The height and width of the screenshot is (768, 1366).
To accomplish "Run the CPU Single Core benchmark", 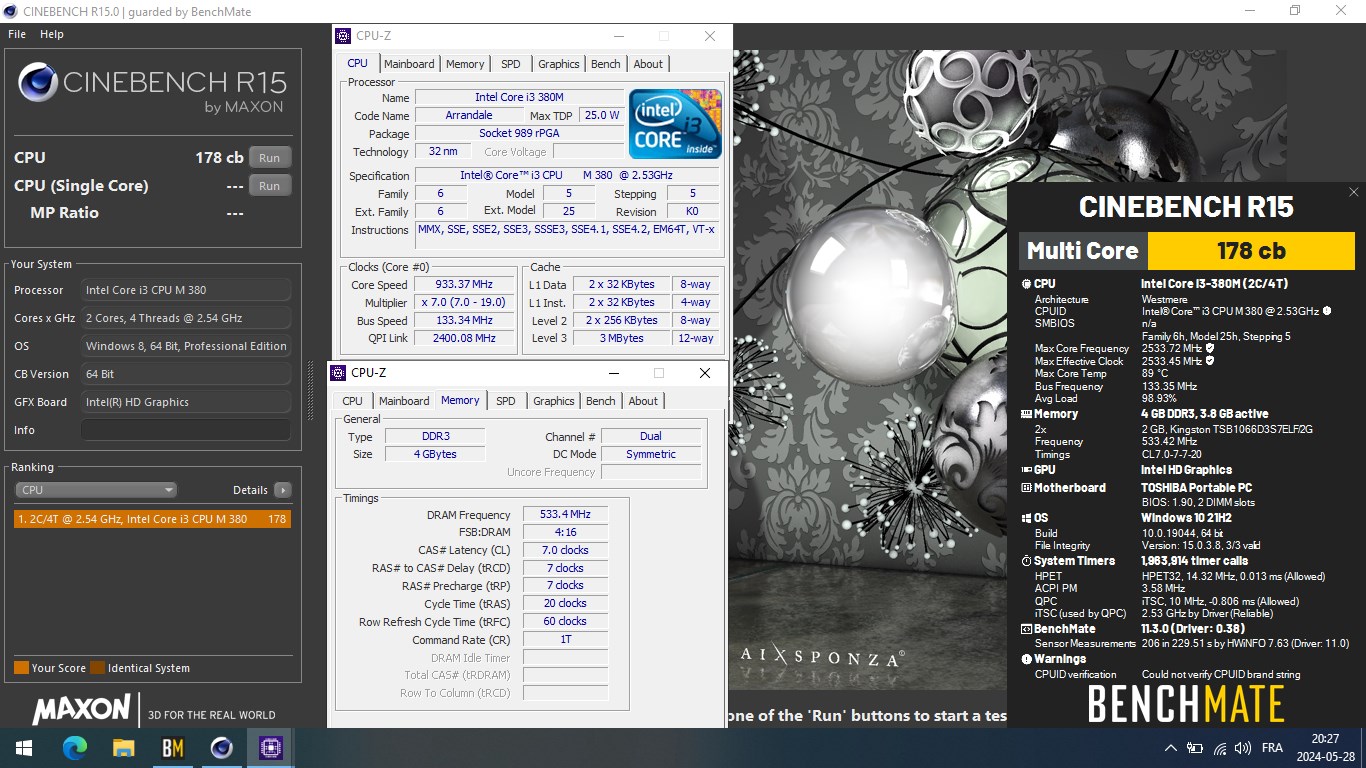I will tap(270, 186).
